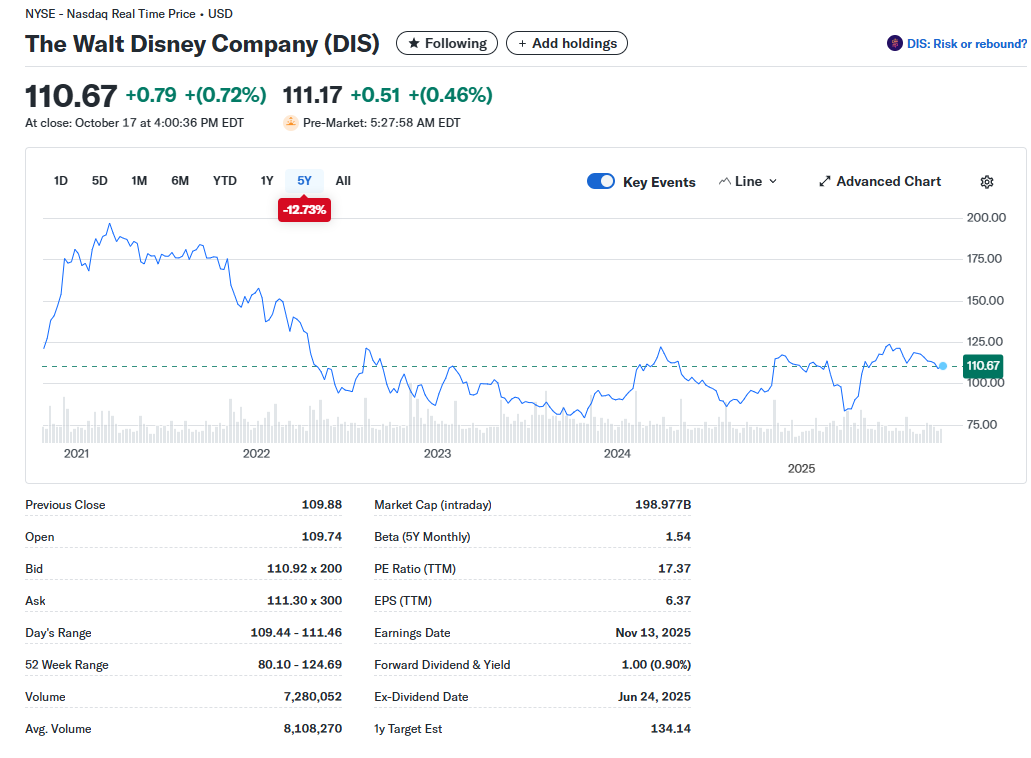
Task: Switch to the YTD range tab
Action: [224, 181]
